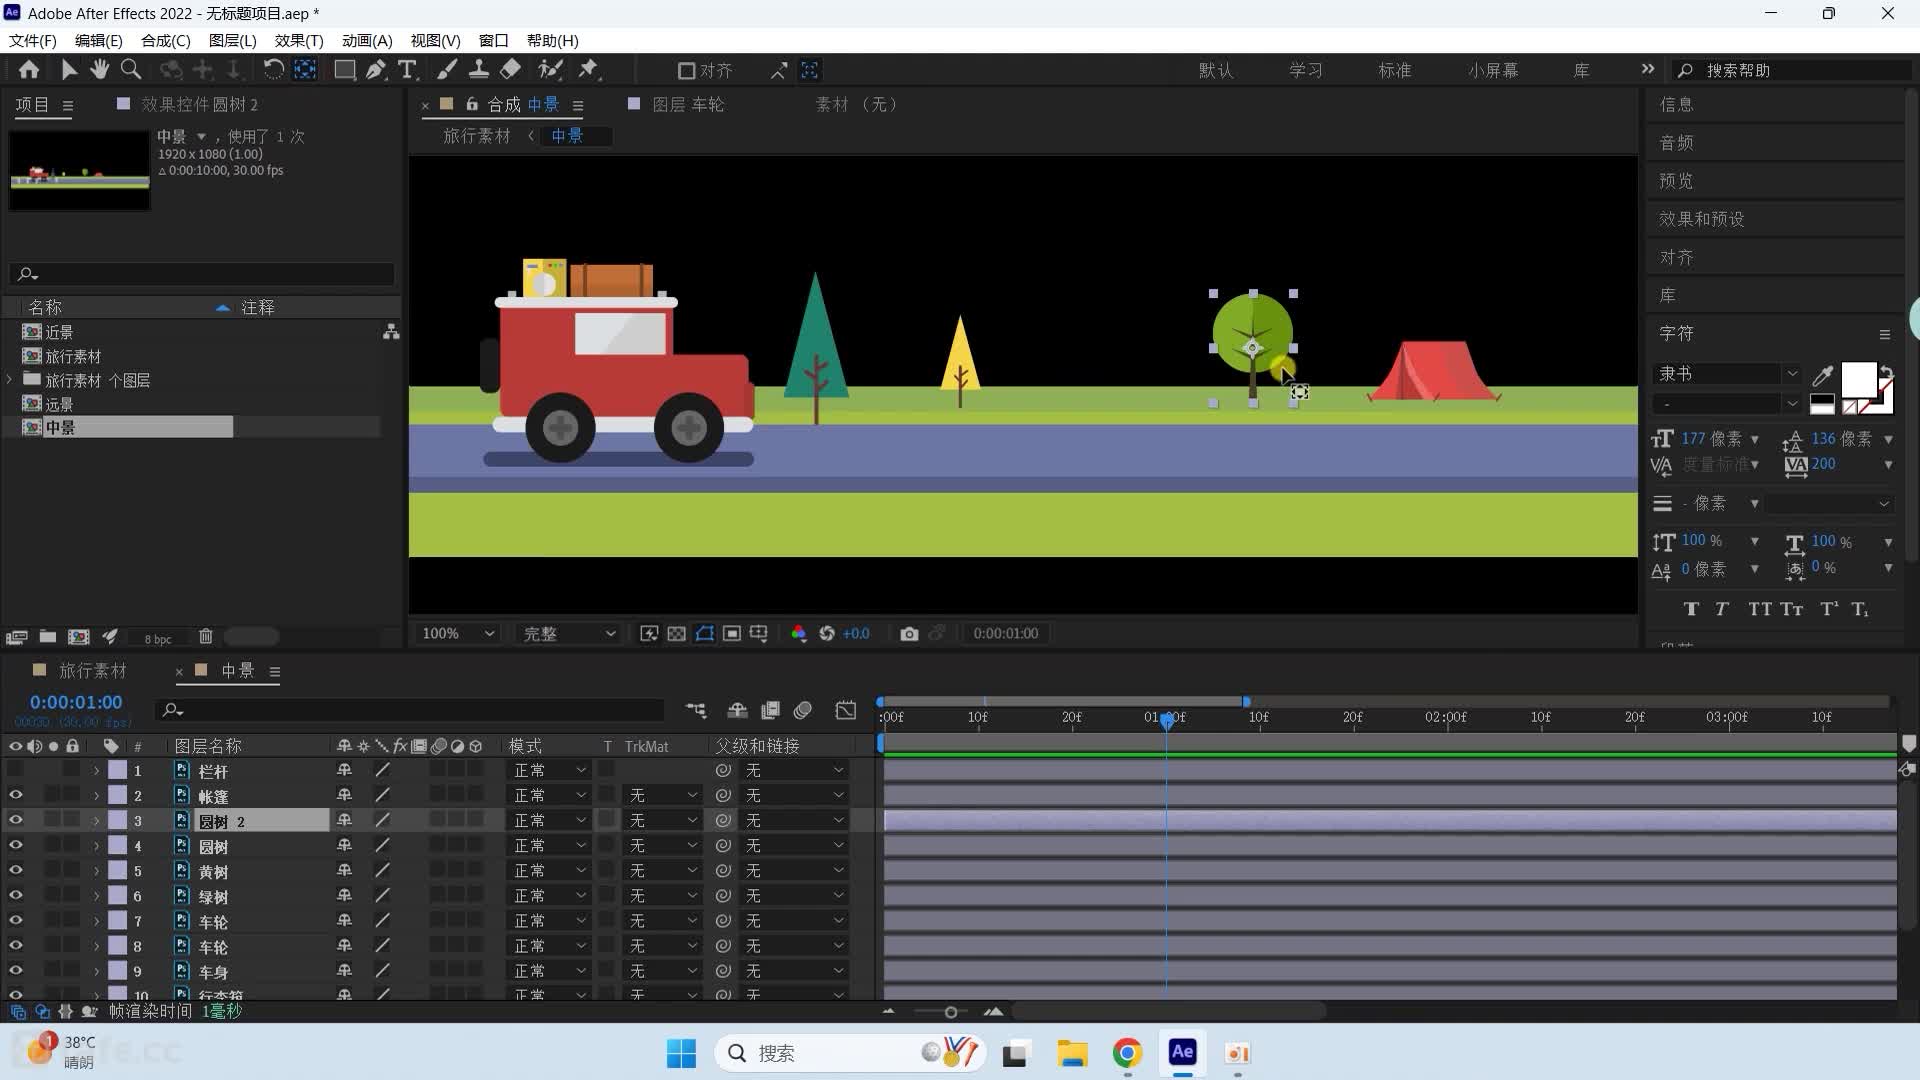Expand the workspace overflow chevron

pos(1647,69)
